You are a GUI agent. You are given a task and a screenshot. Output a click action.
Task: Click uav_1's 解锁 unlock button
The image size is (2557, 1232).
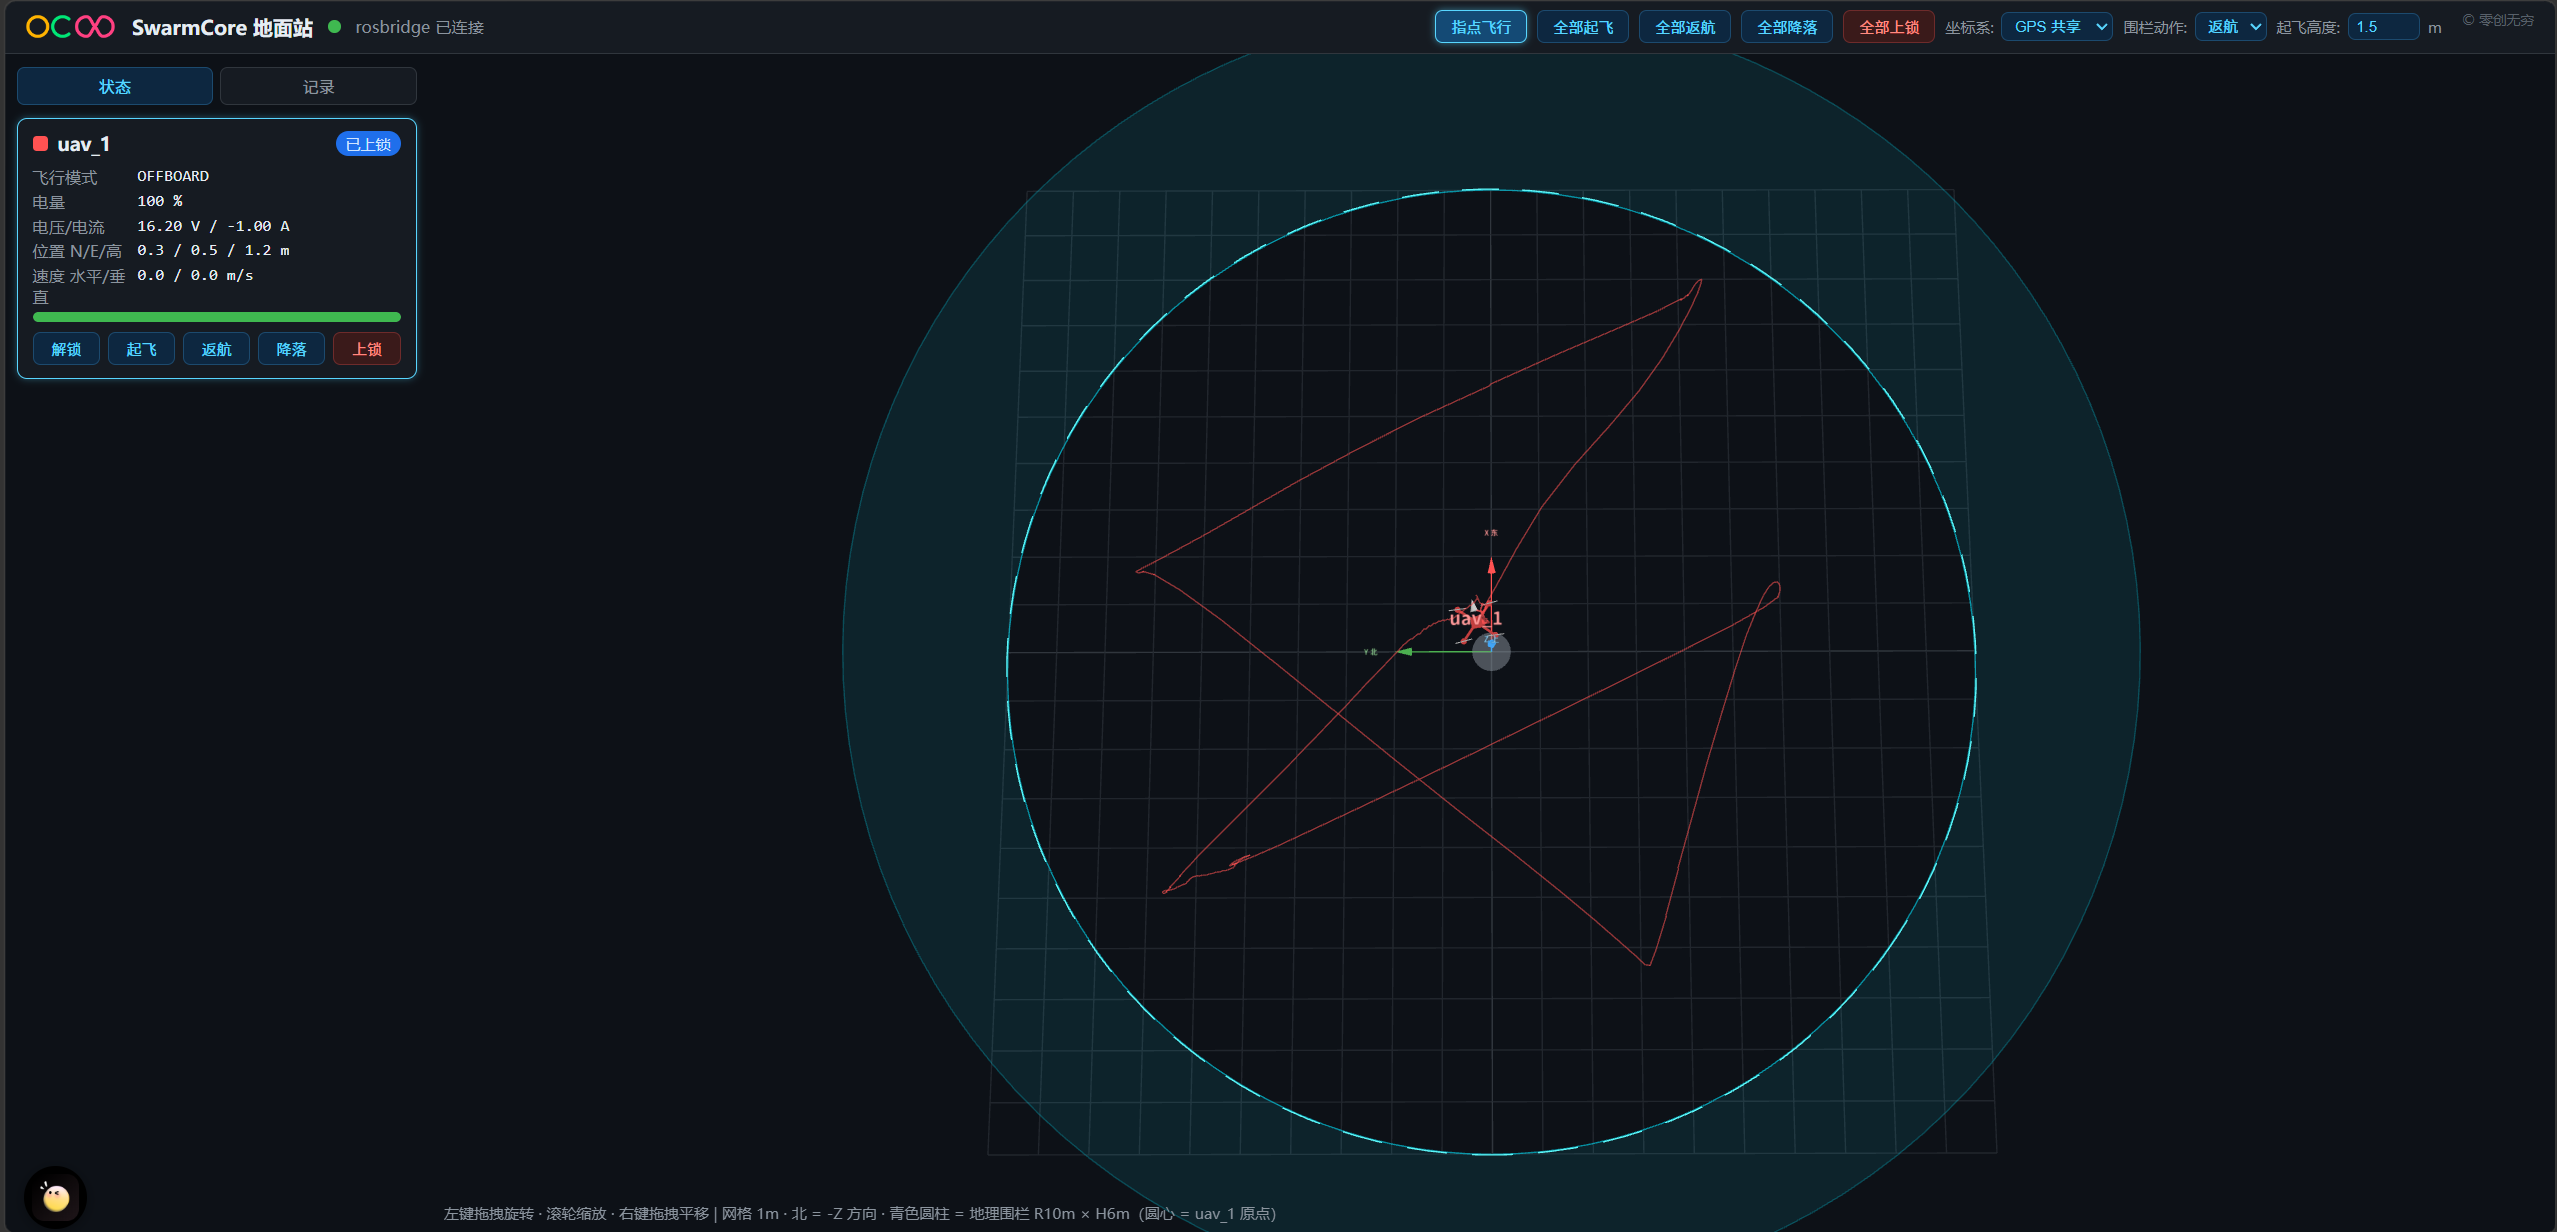pyautogui.click(x=66, y=349)
